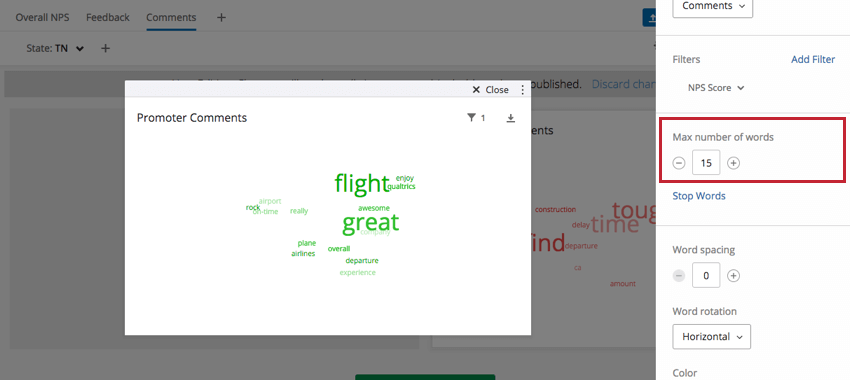Image resolution: width=850 pixels, height=380 pixels.
Task: Click the Add Filter link
Action: (x=813, y=60)
